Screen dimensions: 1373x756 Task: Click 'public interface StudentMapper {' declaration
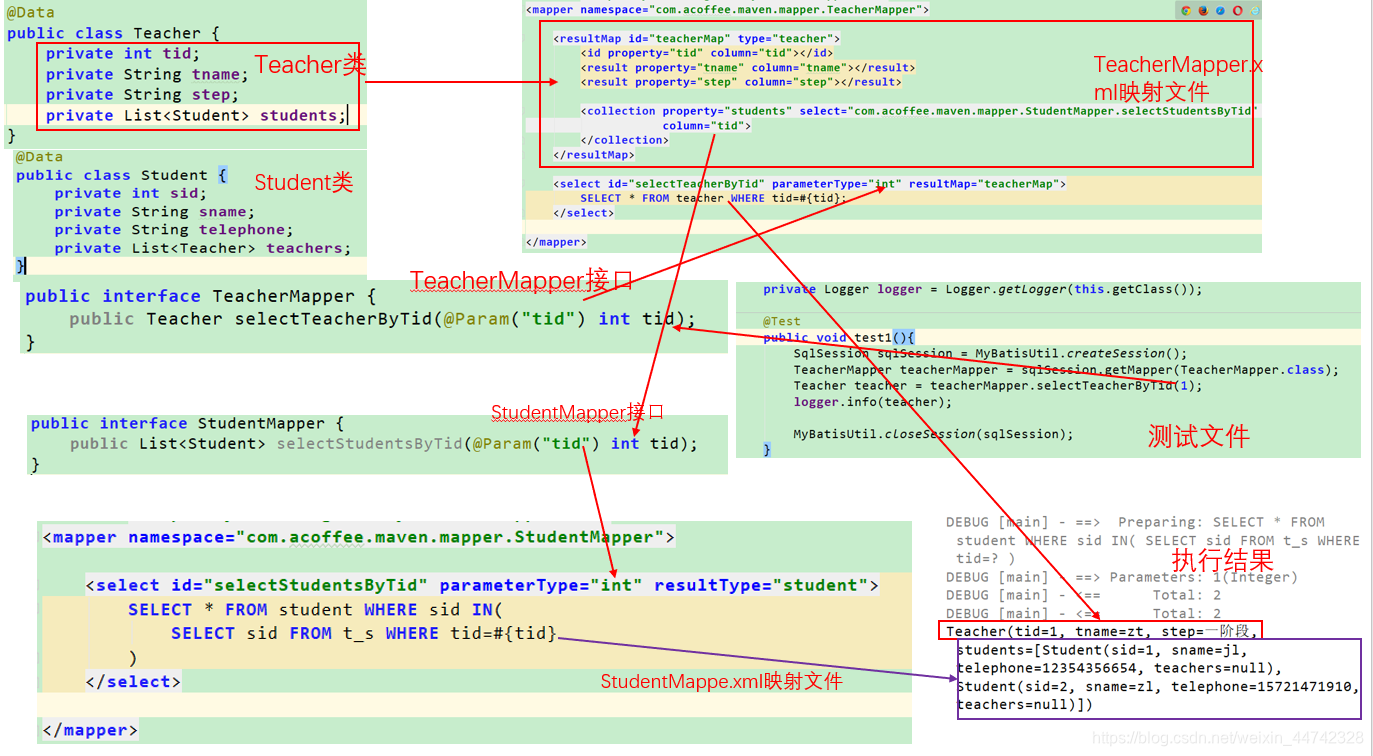(x=187, y=424)
